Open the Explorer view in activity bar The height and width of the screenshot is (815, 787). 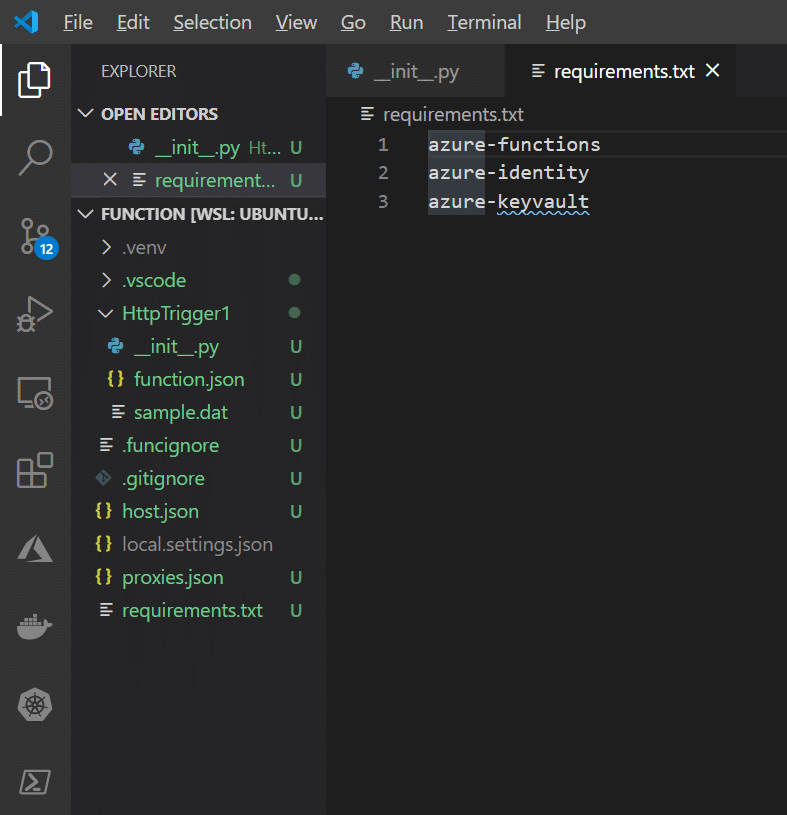pyautogui.click(x=34, y=80)
